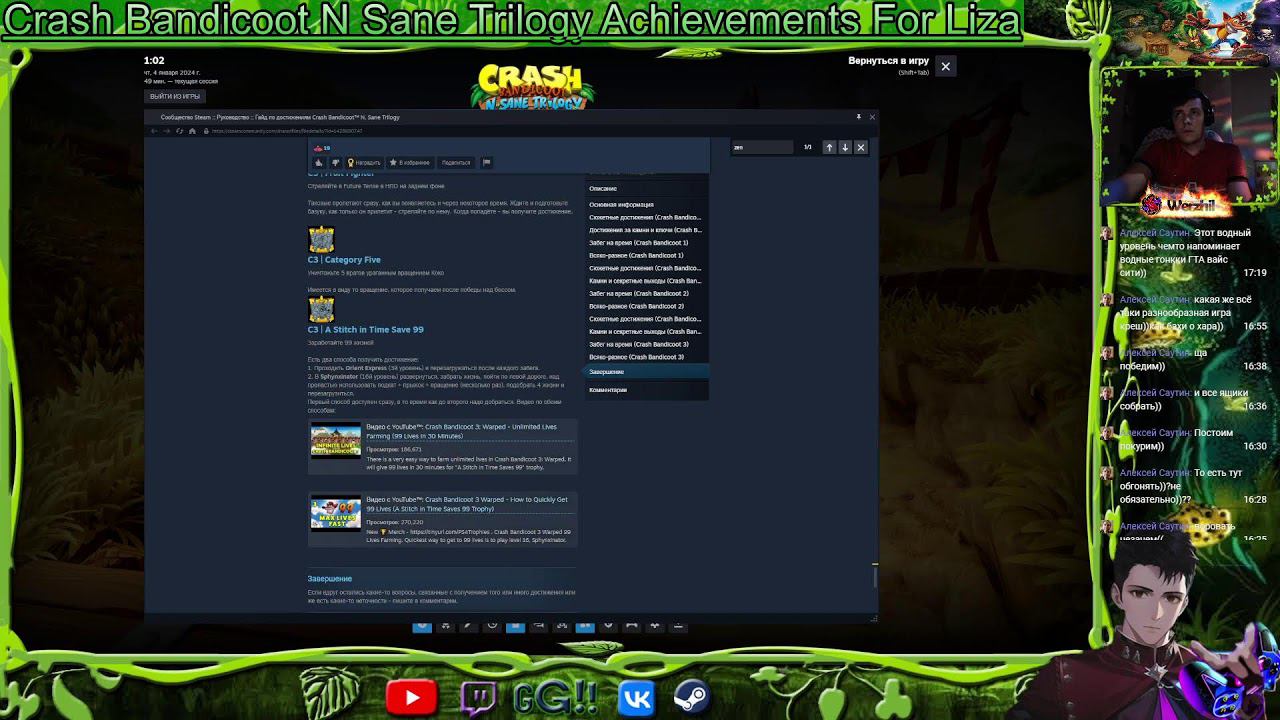
Task: Go back in the Steam overlay browser
Action: (x=154, y=131)
